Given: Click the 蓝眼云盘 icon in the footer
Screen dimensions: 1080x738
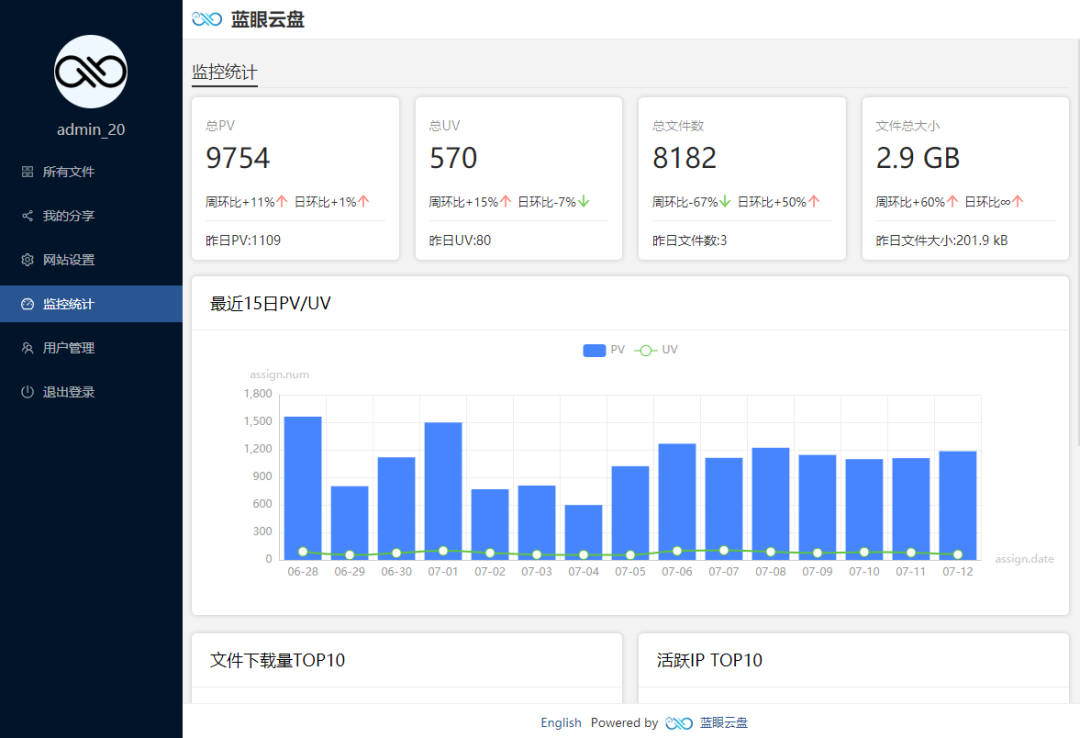Looking at the screenshot, I should (x=679, y=722).
